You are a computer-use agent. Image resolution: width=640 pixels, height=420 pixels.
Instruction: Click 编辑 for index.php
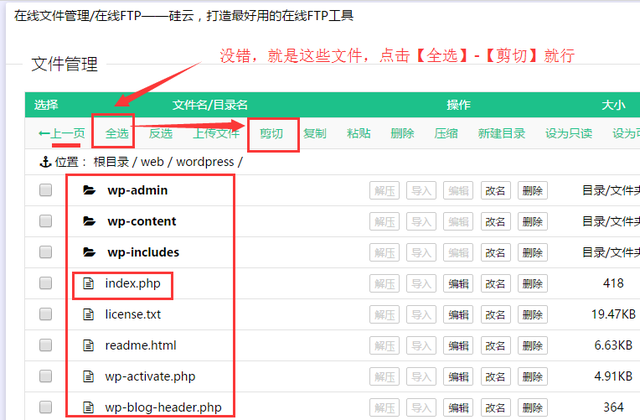click(458, 284)
